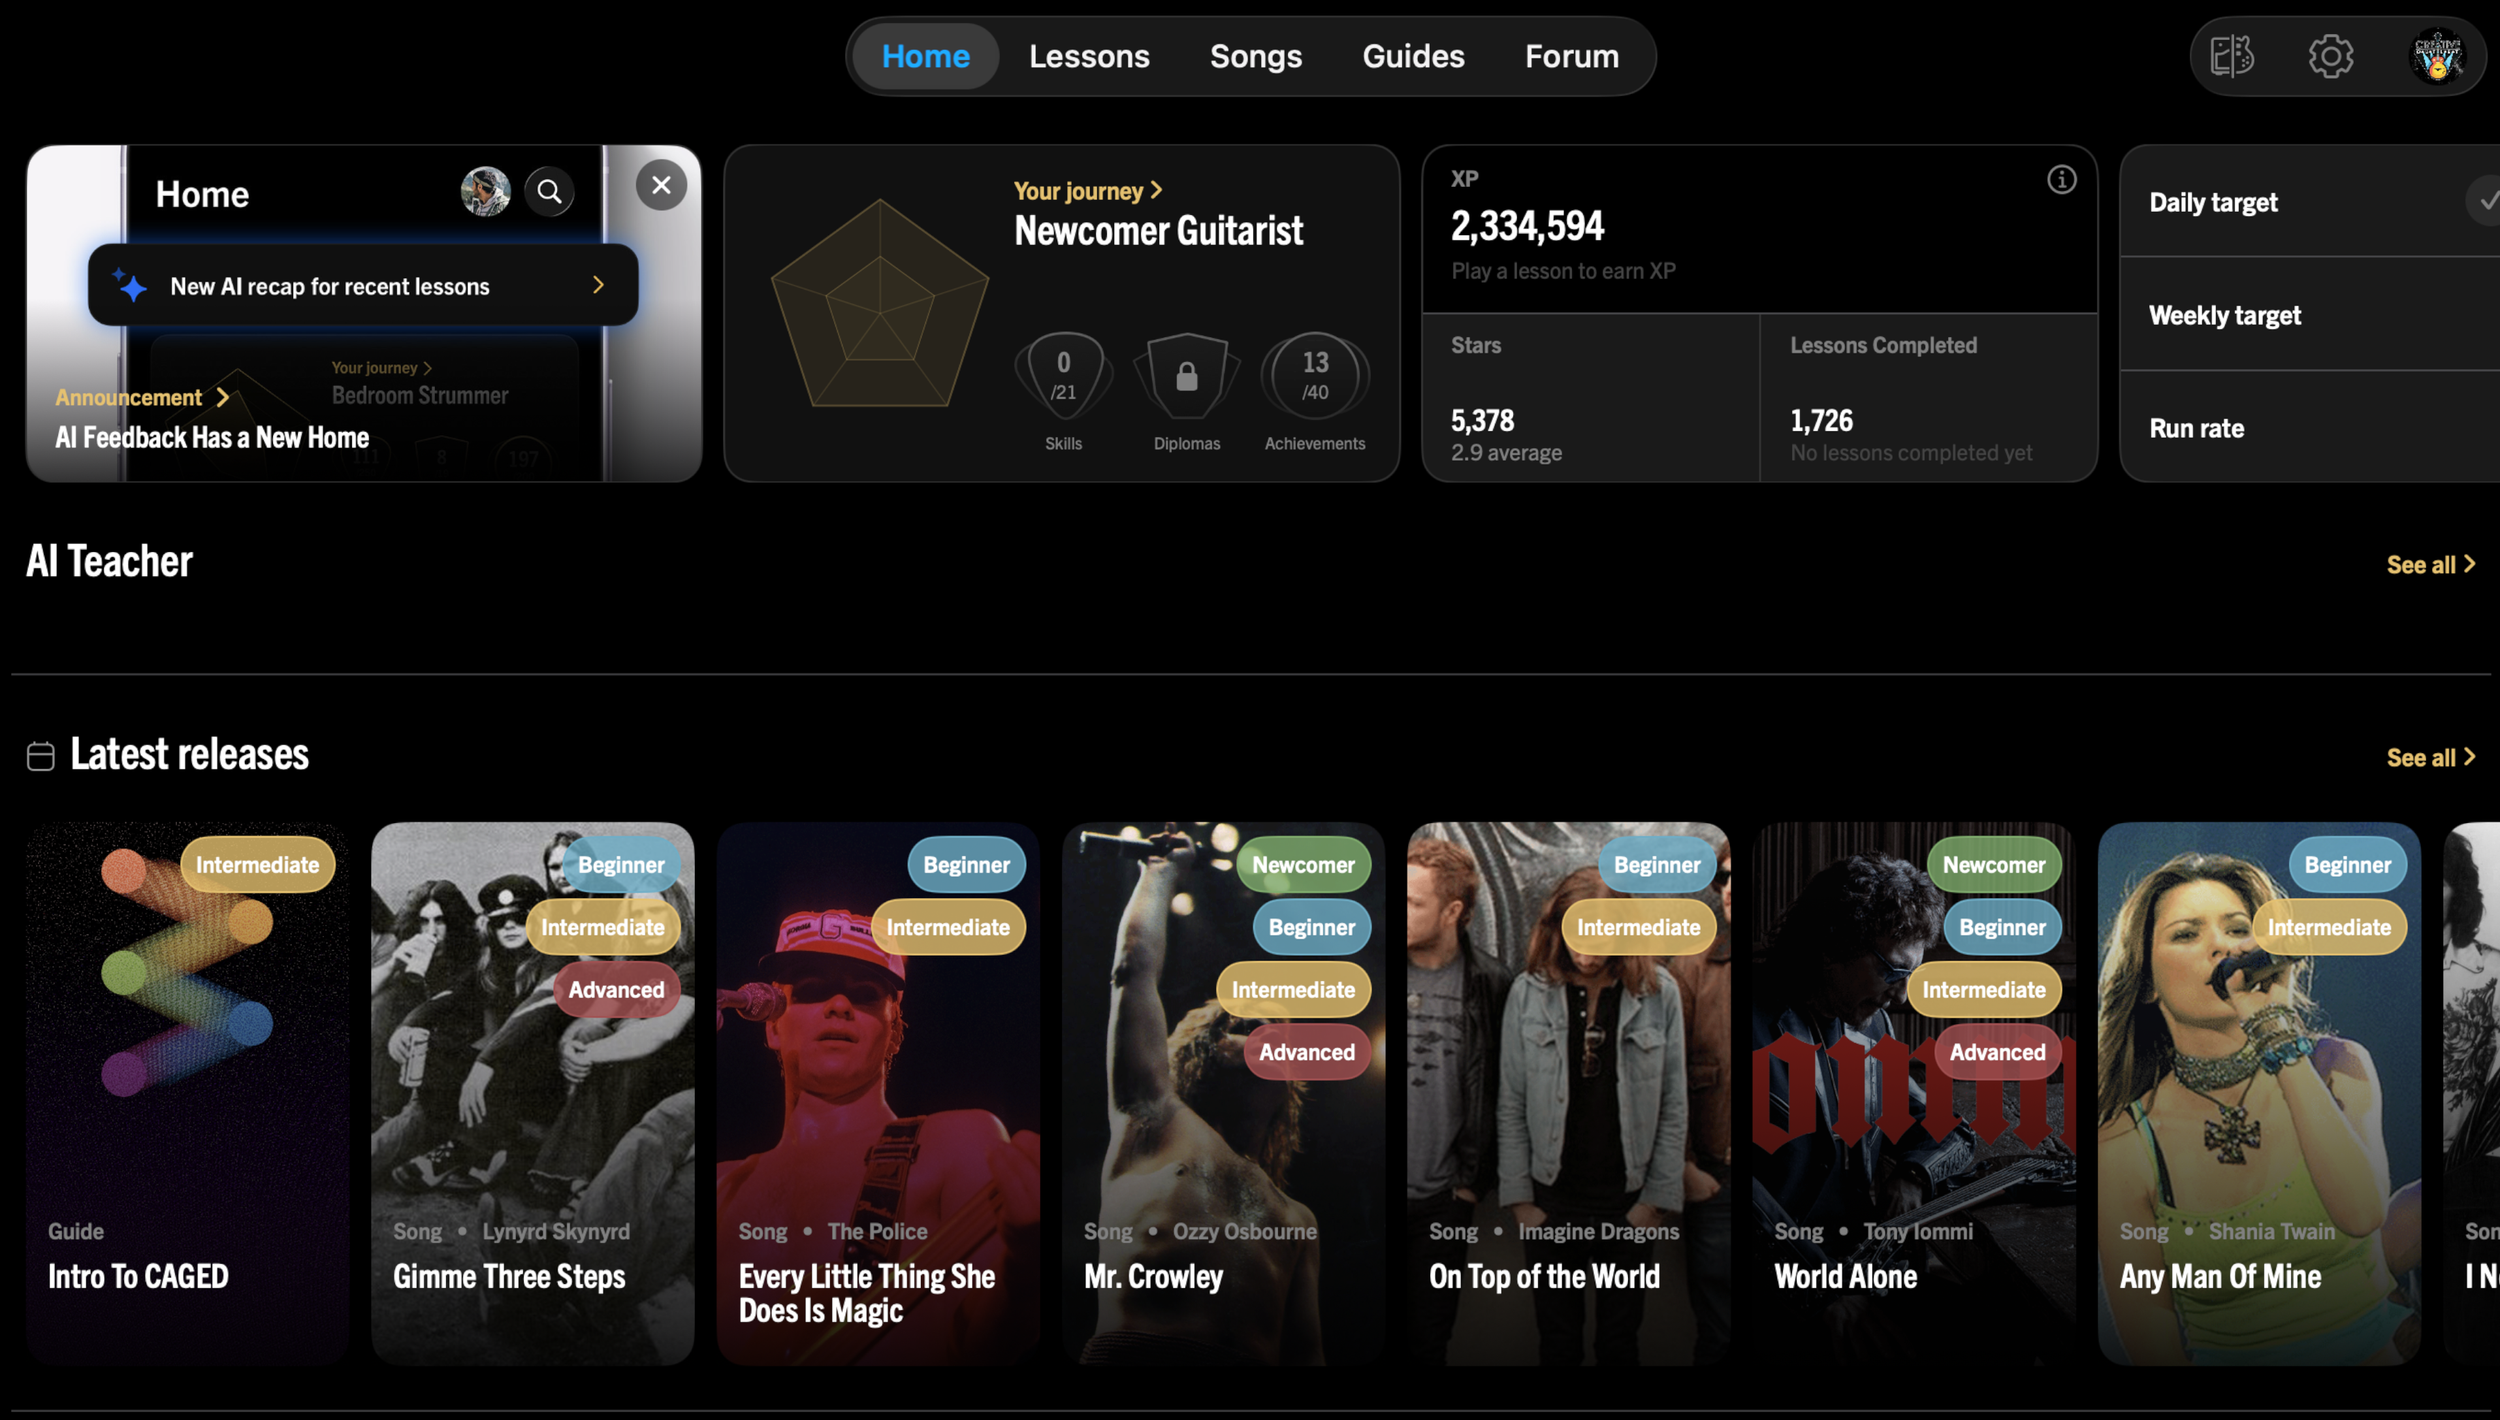This screenshot has width=2500, height=1420.
Task: Pick Beginner on the Police song card
Action: coord(966,865)
